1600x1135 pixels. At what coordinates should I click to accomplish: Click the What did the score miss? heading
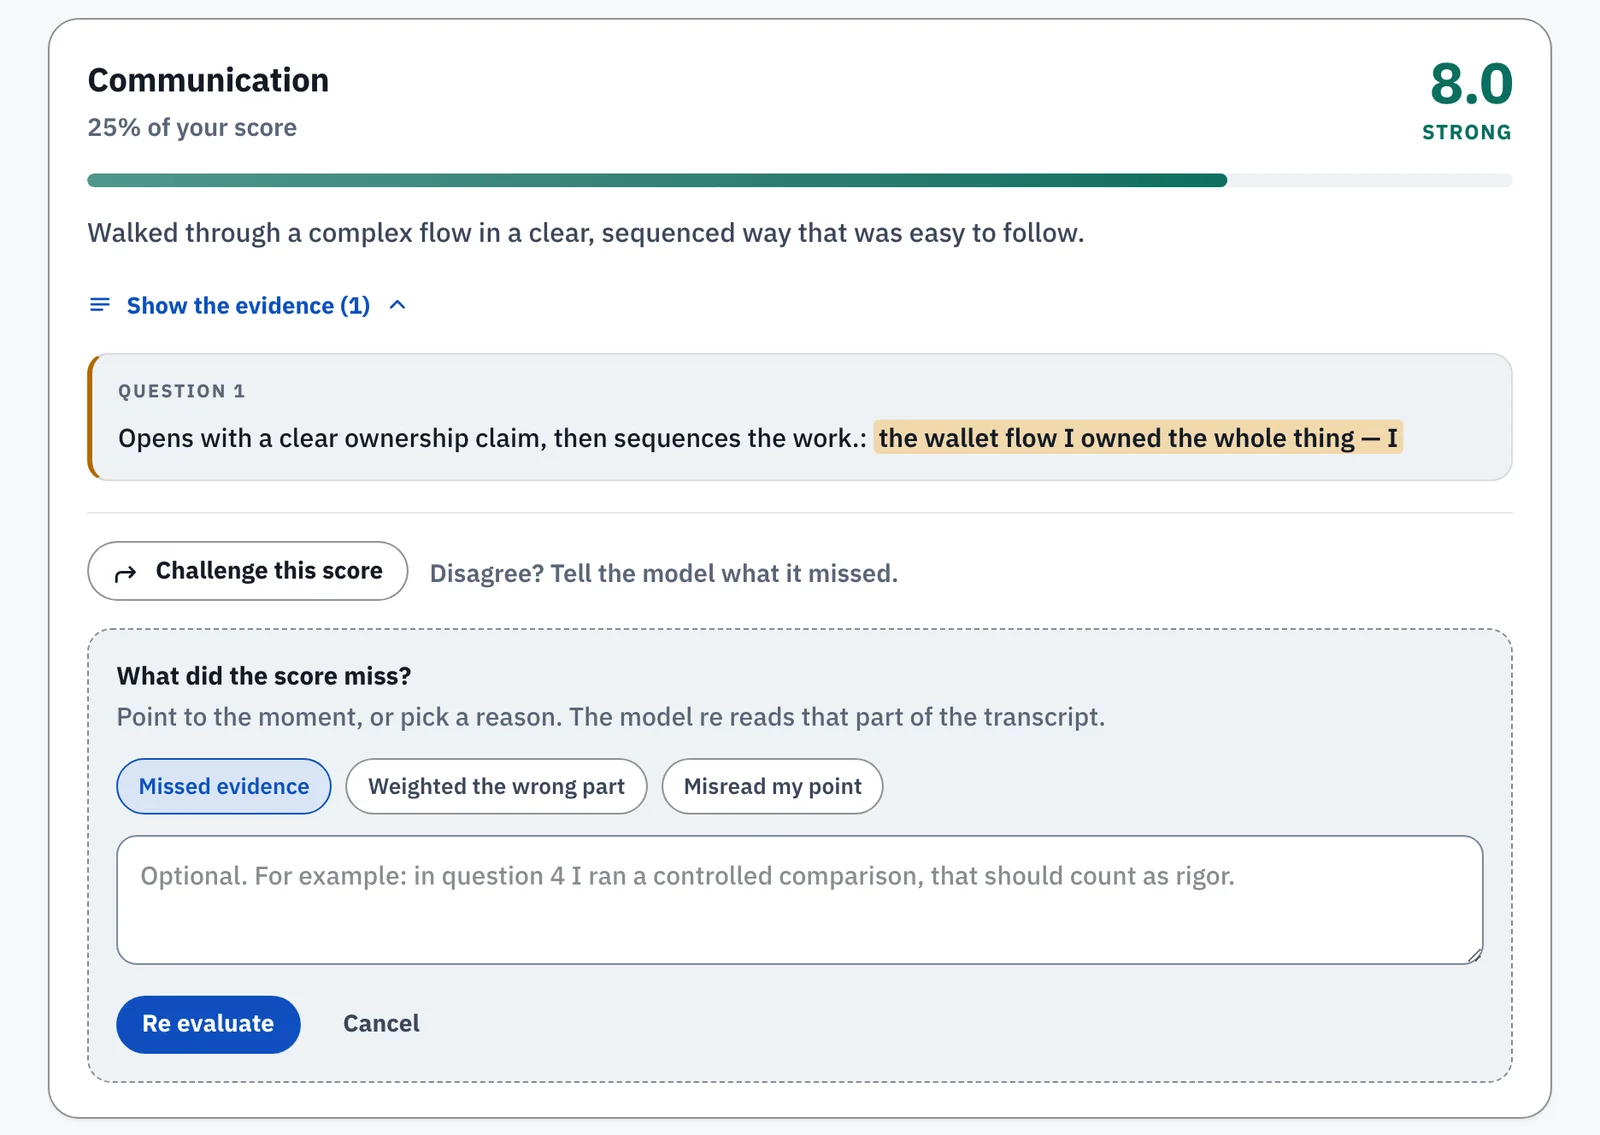click(264, 676)
